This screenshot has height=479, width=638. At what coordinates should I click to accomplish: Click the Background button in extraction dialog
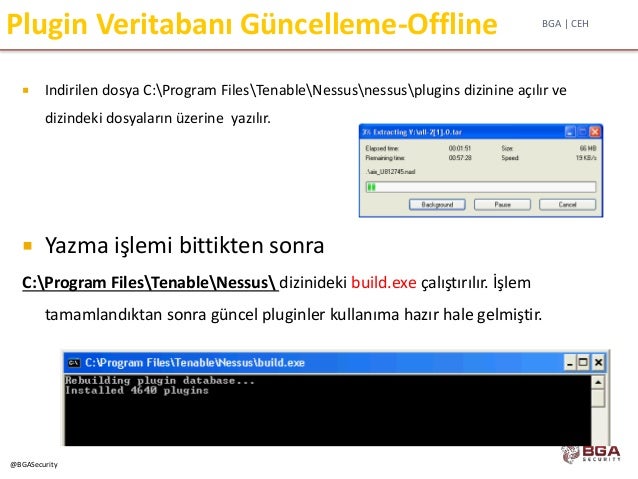(437, 204)
